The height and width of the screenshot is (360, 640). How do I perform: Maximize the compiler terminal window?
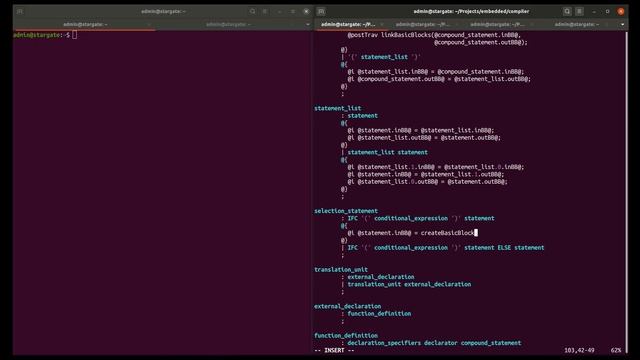click(x=607, y=11)
